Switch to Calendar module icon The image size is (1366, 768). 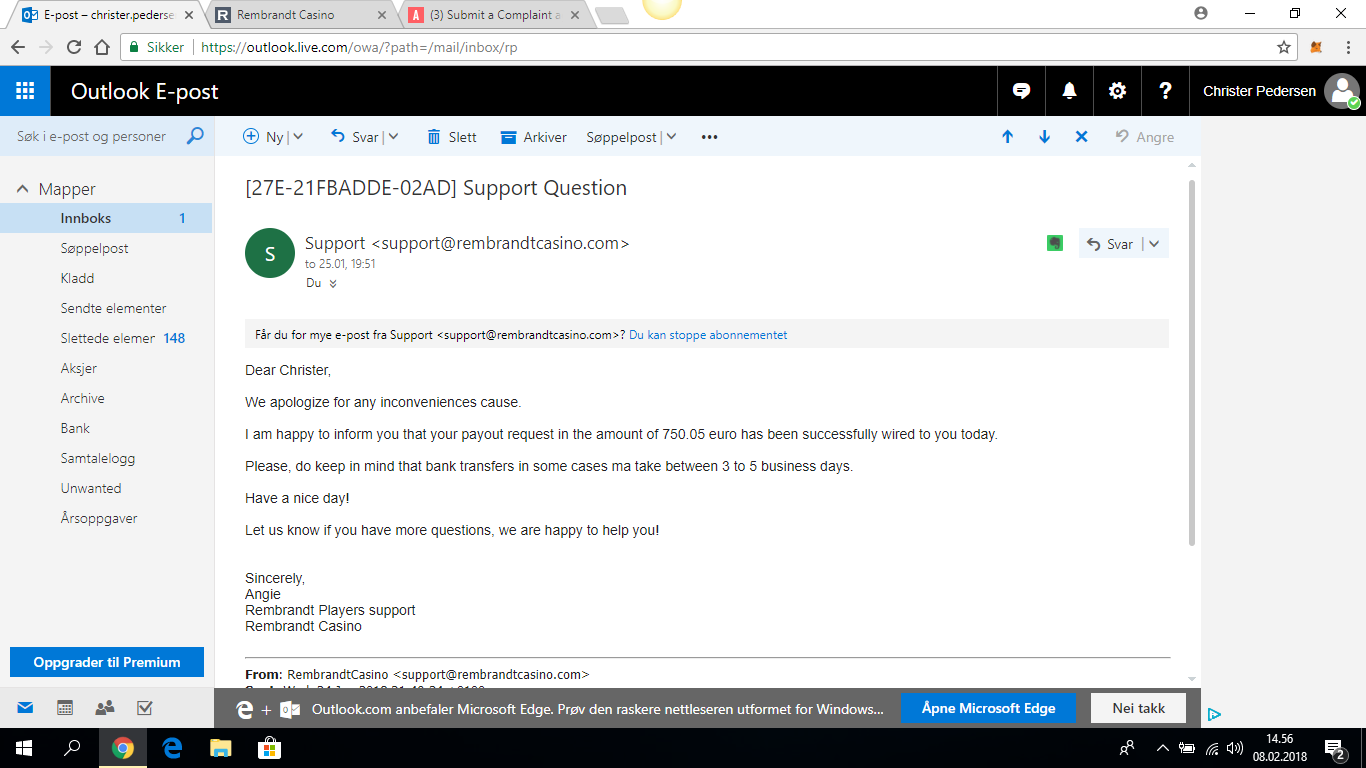coord(65,707)
